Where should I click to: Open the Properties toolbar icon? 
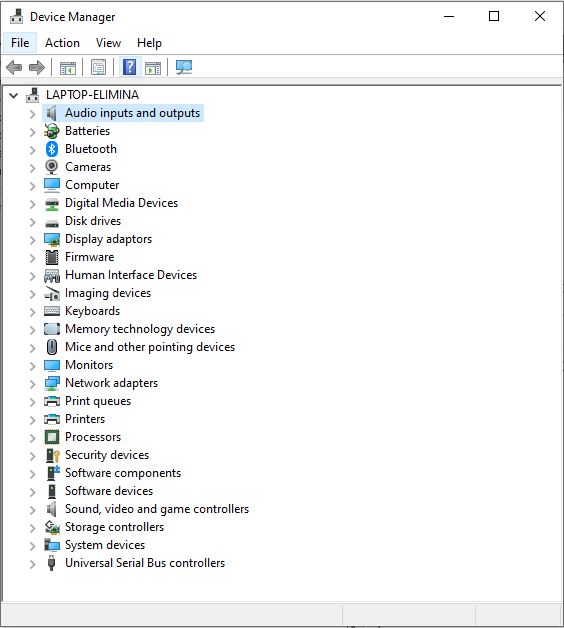click(x=99, y=67)
